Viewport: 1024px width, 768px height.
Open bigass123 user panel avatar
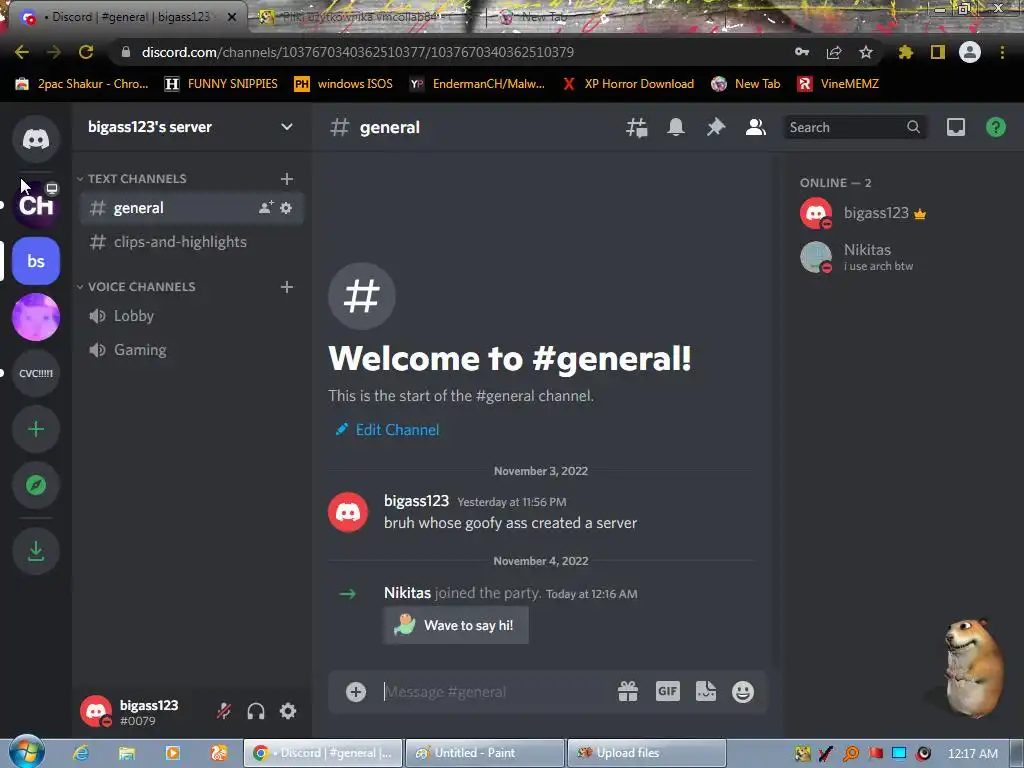pyautogui.click(x=96, y=711)
